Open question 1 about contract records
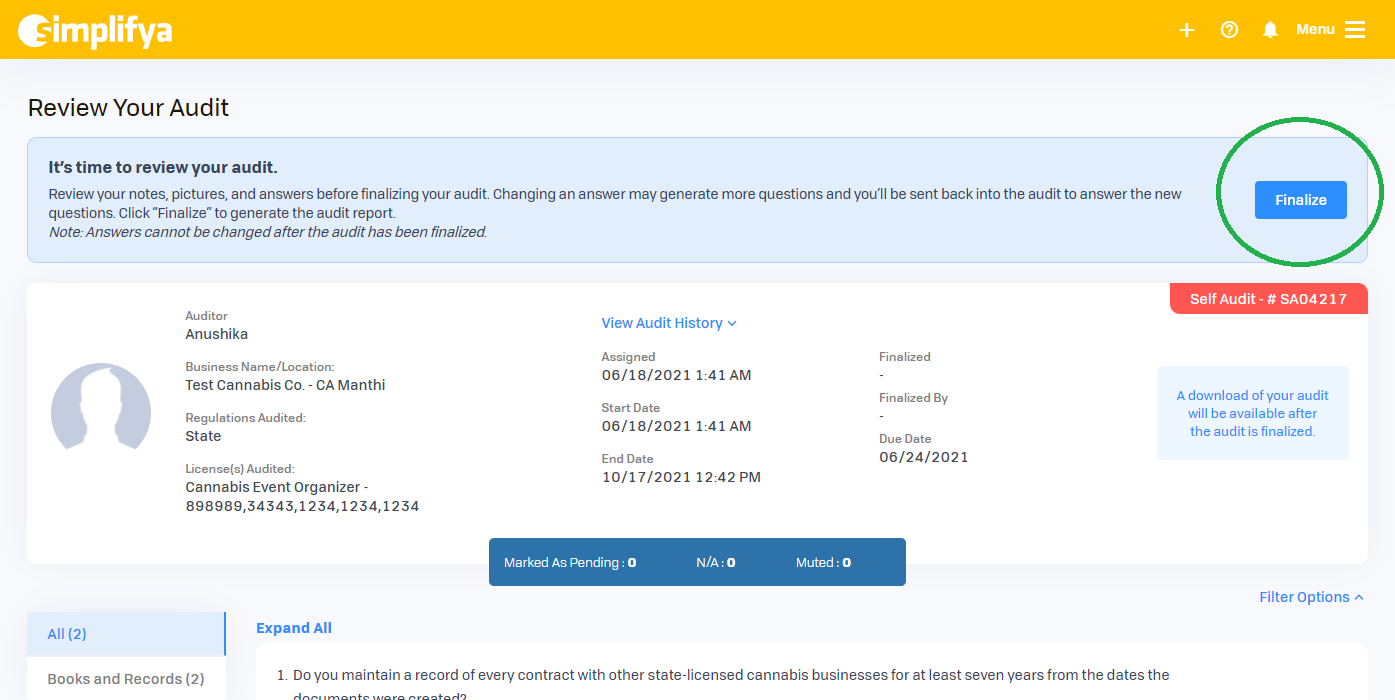 coord(730,676)
